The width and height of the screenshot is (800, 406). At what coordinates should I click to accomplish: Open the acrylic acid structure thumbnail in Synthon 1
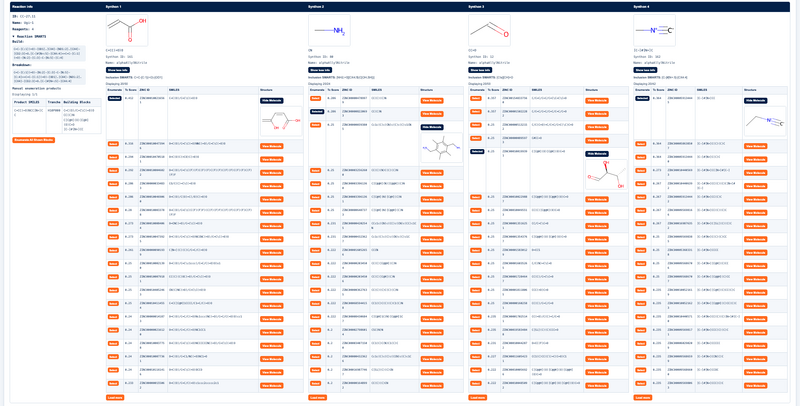(x=127, y=31)
